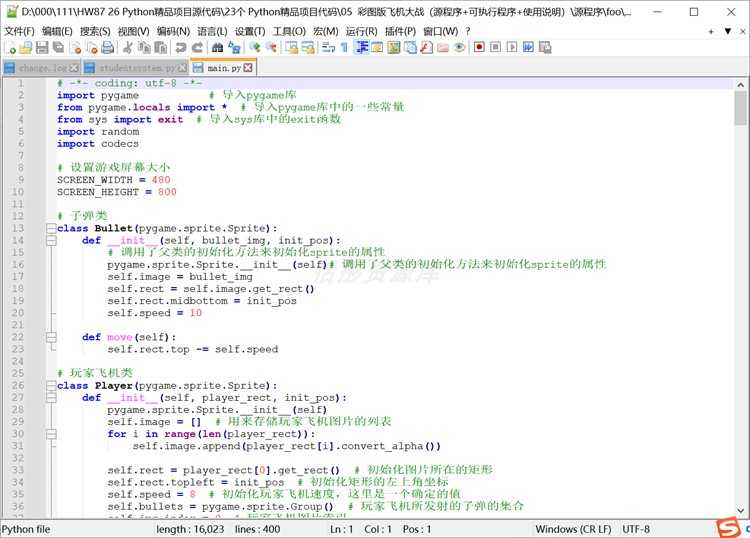Open the Function List panel icon
The image size is (750, 538).
[426, 47]
